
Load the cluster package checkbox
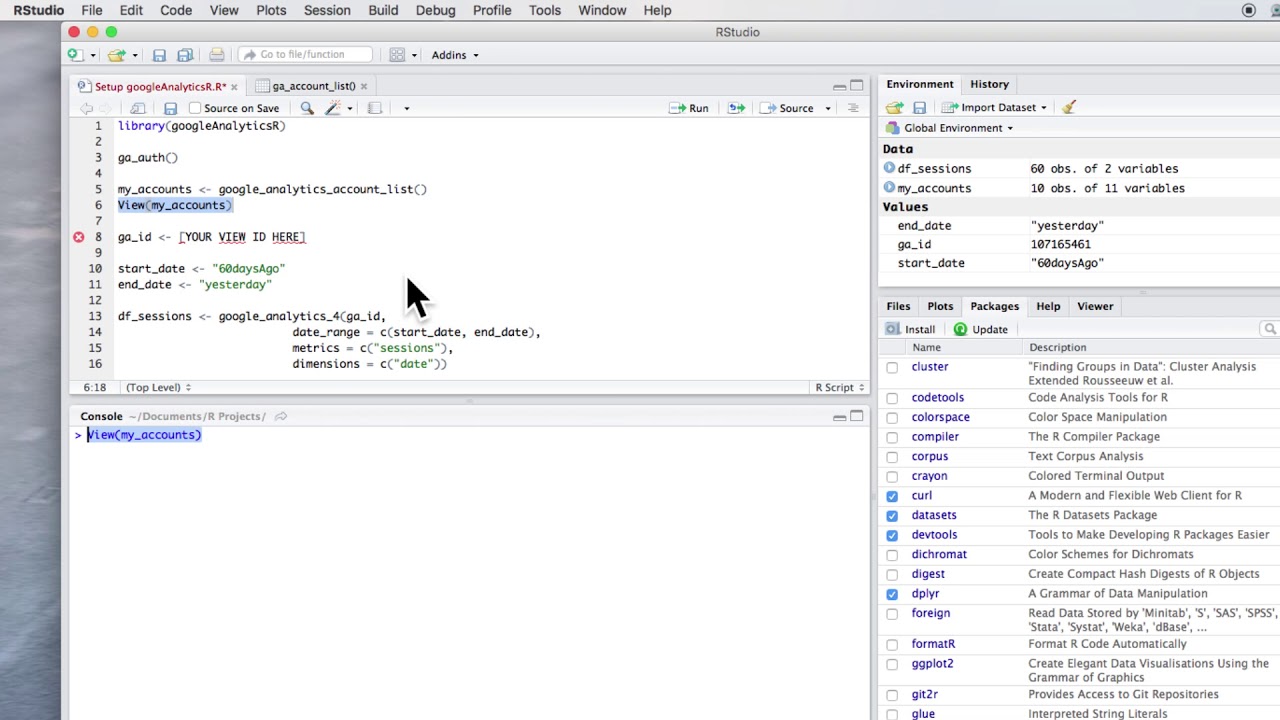point(892,367)
